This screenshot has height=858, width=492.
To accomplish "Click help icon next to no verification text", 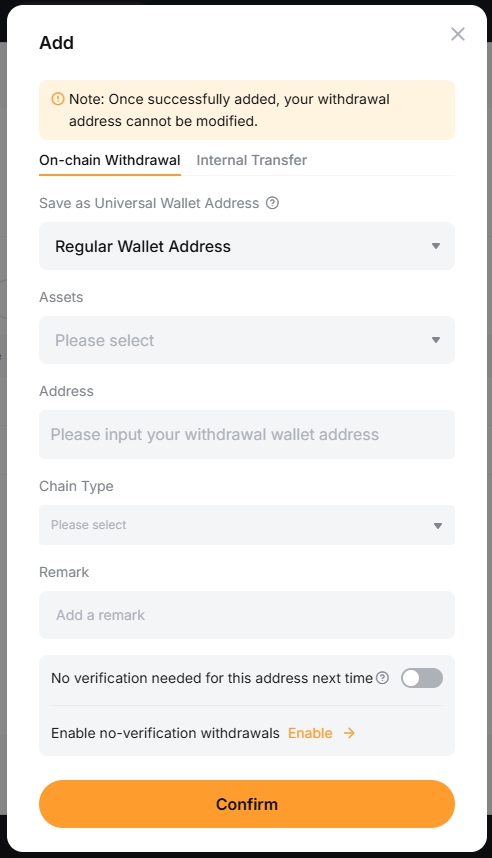I will 383,678.
